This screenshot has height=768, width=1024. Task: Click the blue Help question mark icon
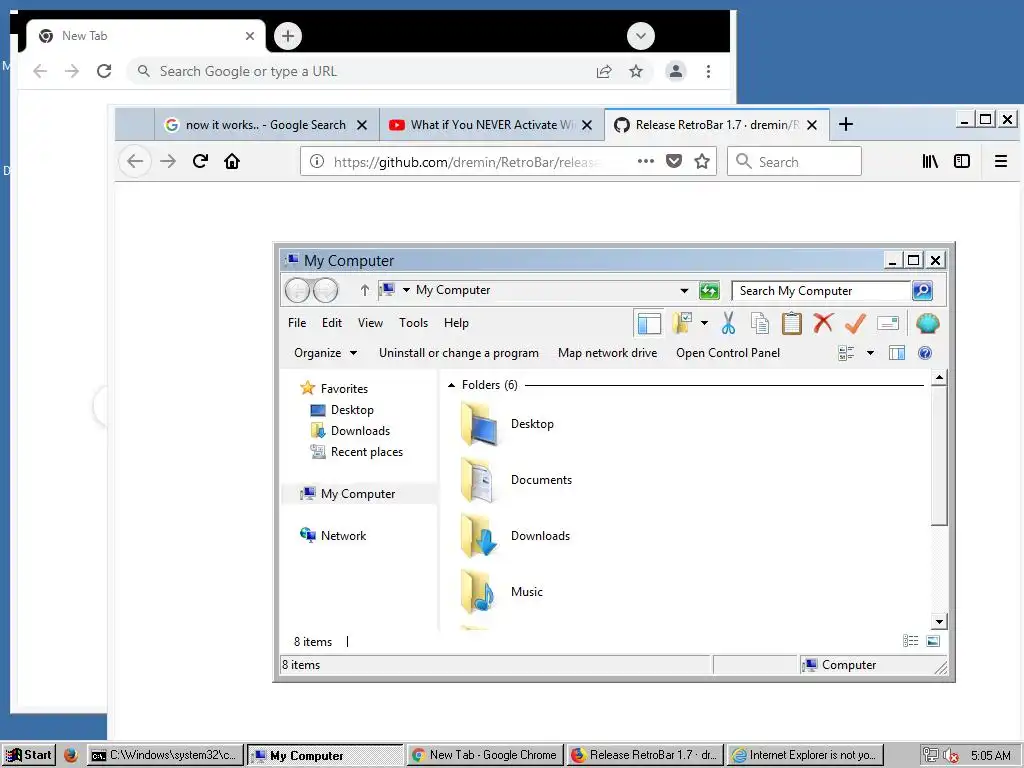pyautogui.click(x=925, y=353)
